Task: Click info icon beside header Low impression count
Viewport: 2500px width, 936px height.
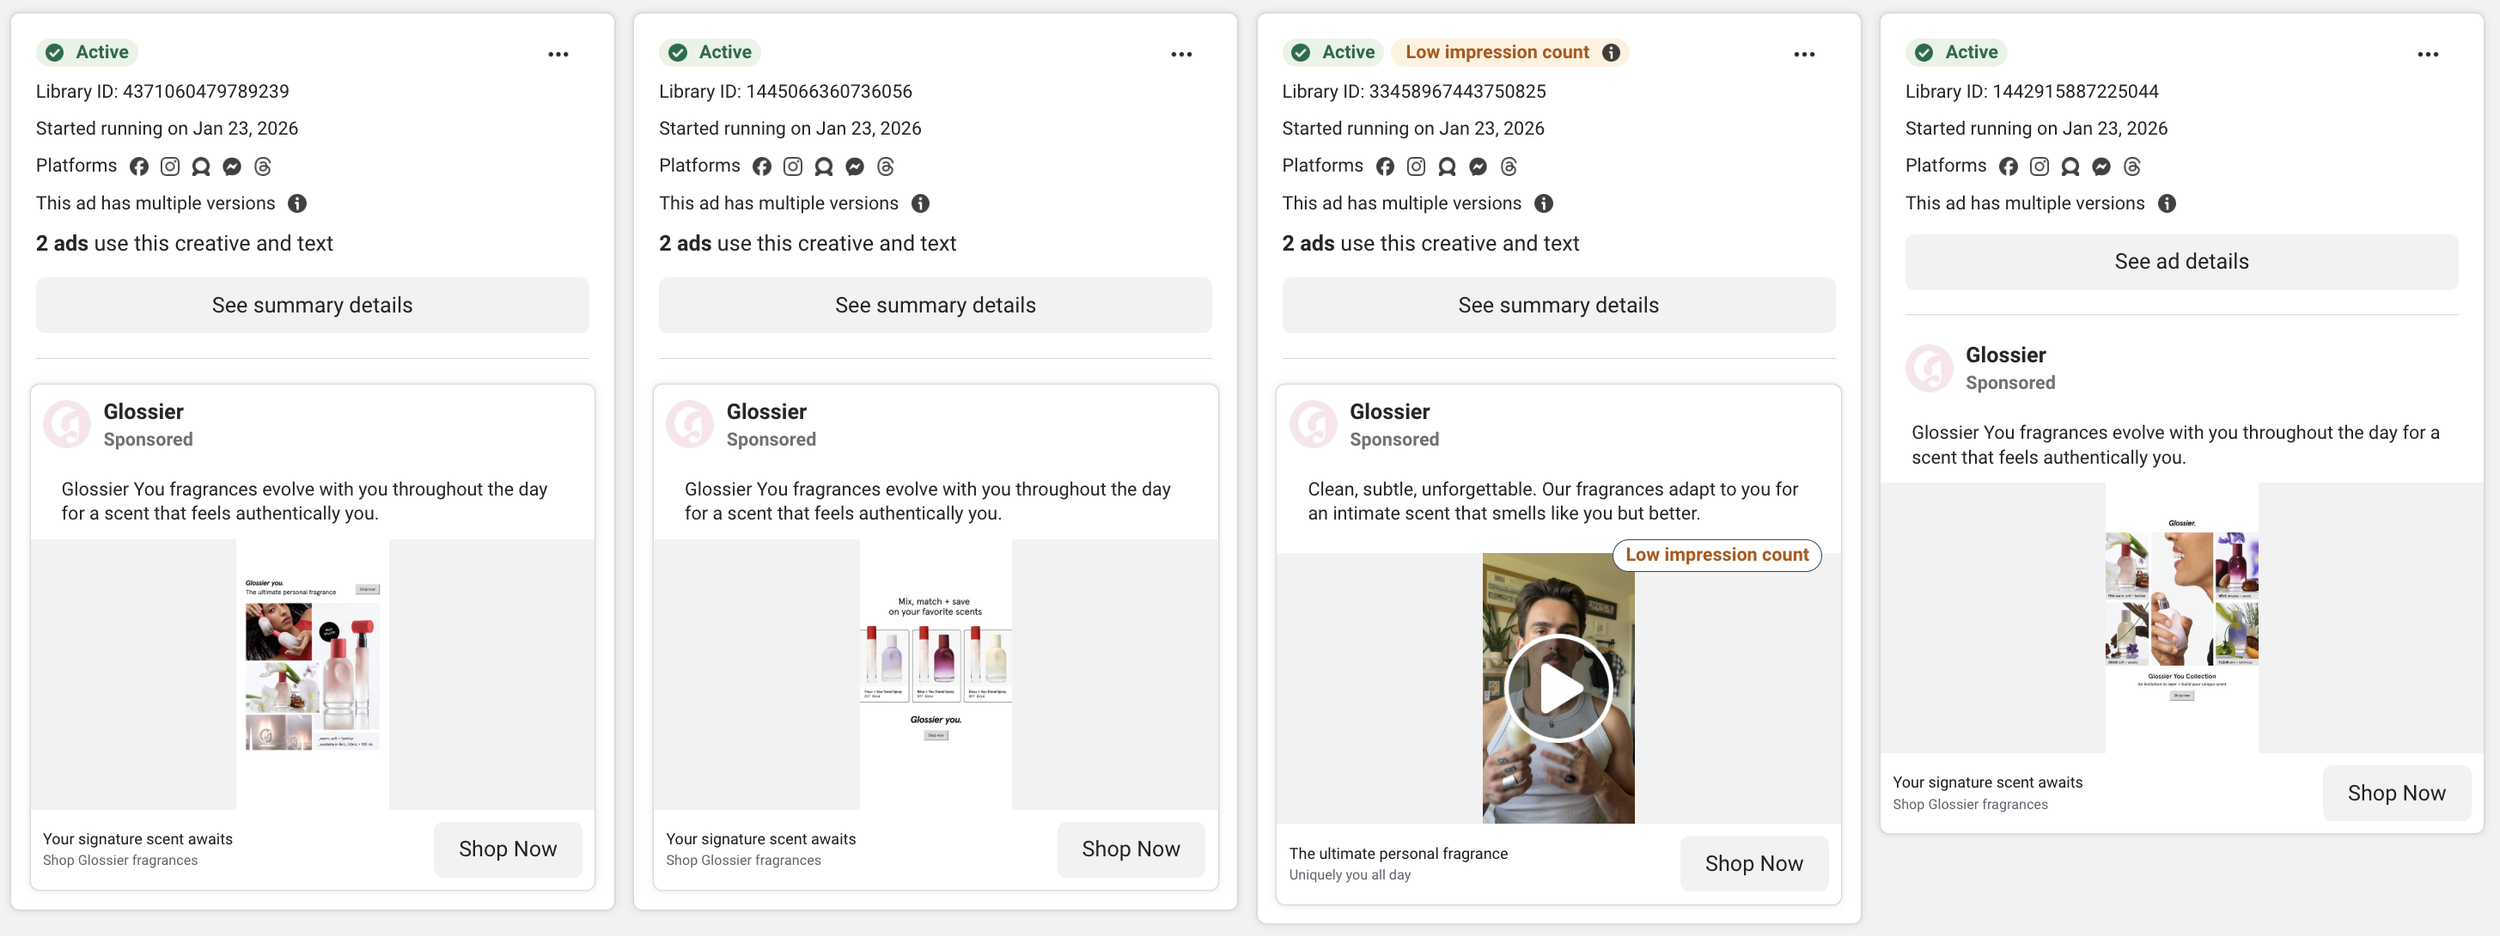Action: [x=1611, y=52]
